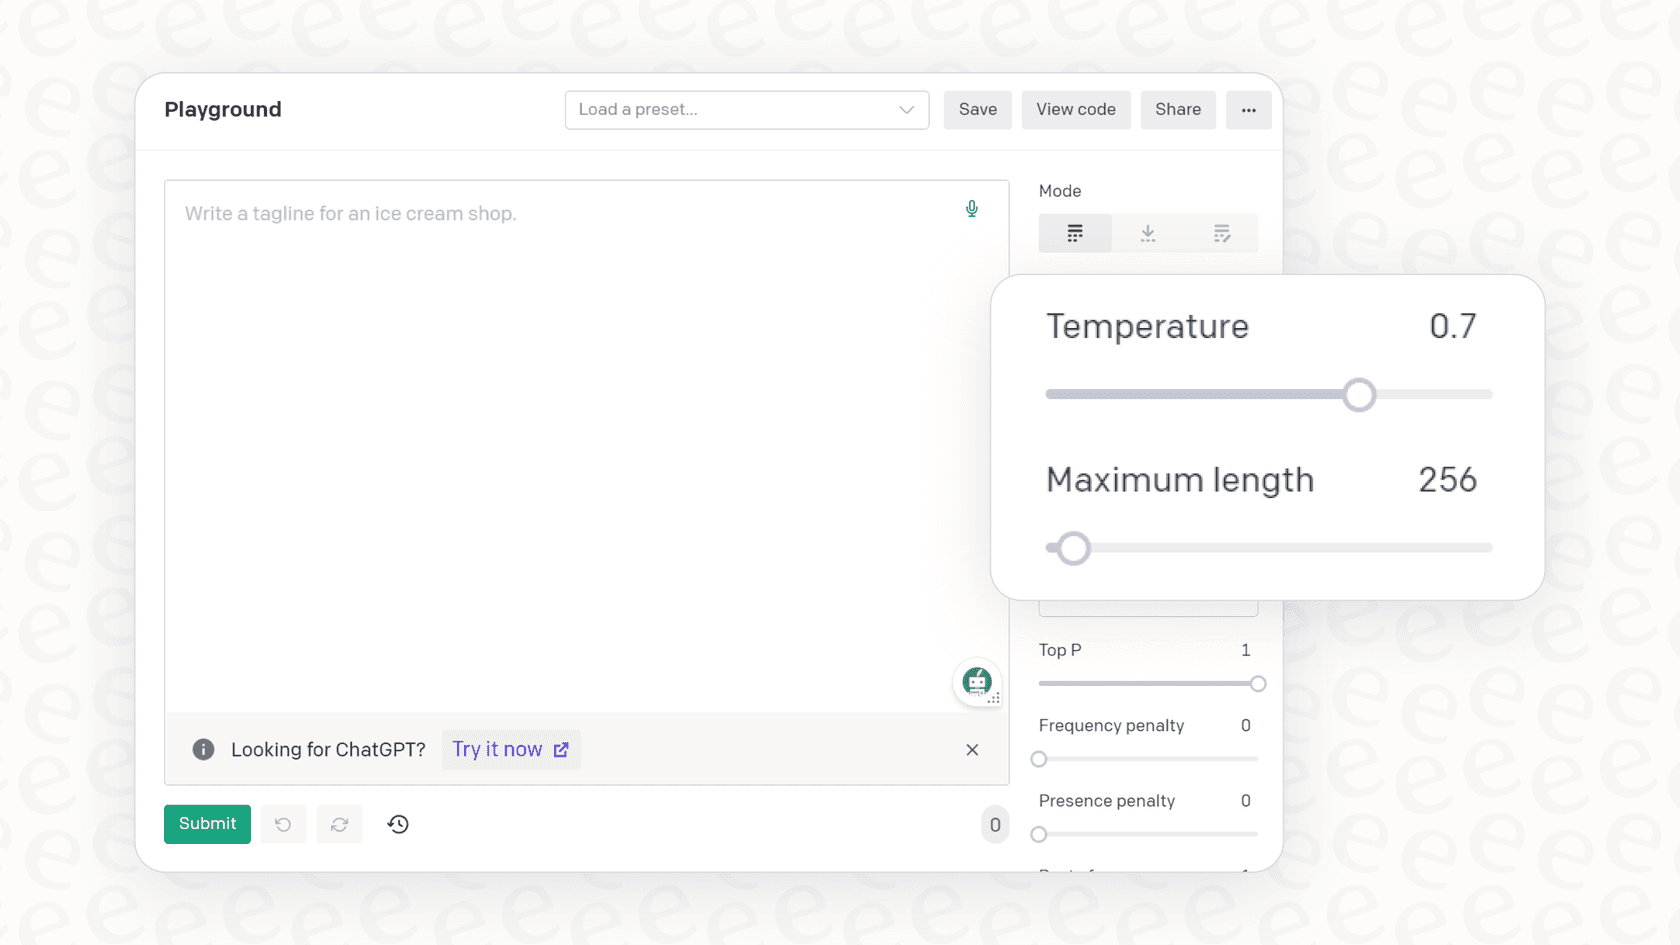Follow the Try it now link
The width and height of the screenshot is (1680, 945).
click(x=511, y=749)
